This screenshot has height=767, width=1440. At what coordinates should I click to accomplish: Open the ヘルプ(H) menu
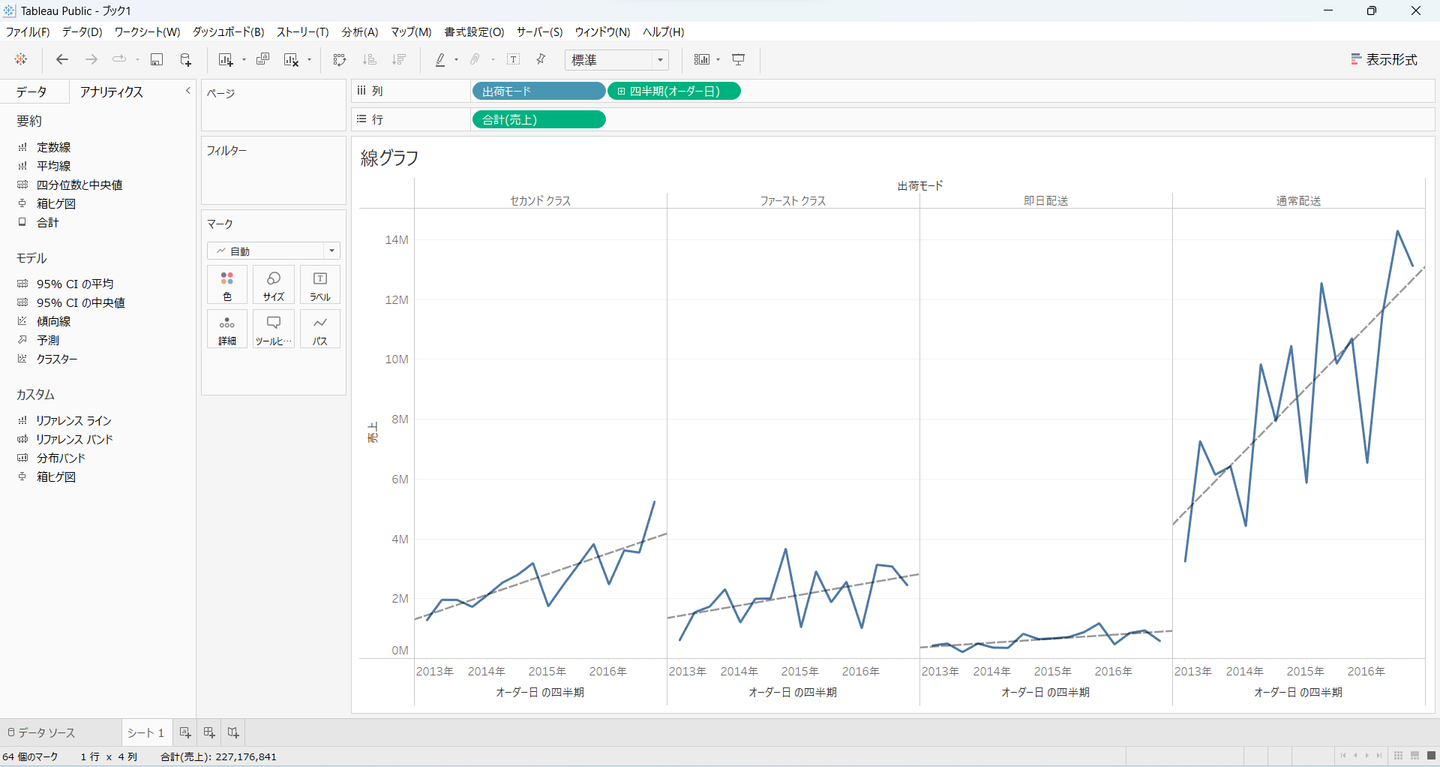pyautogui.click(x=663, y=32)
